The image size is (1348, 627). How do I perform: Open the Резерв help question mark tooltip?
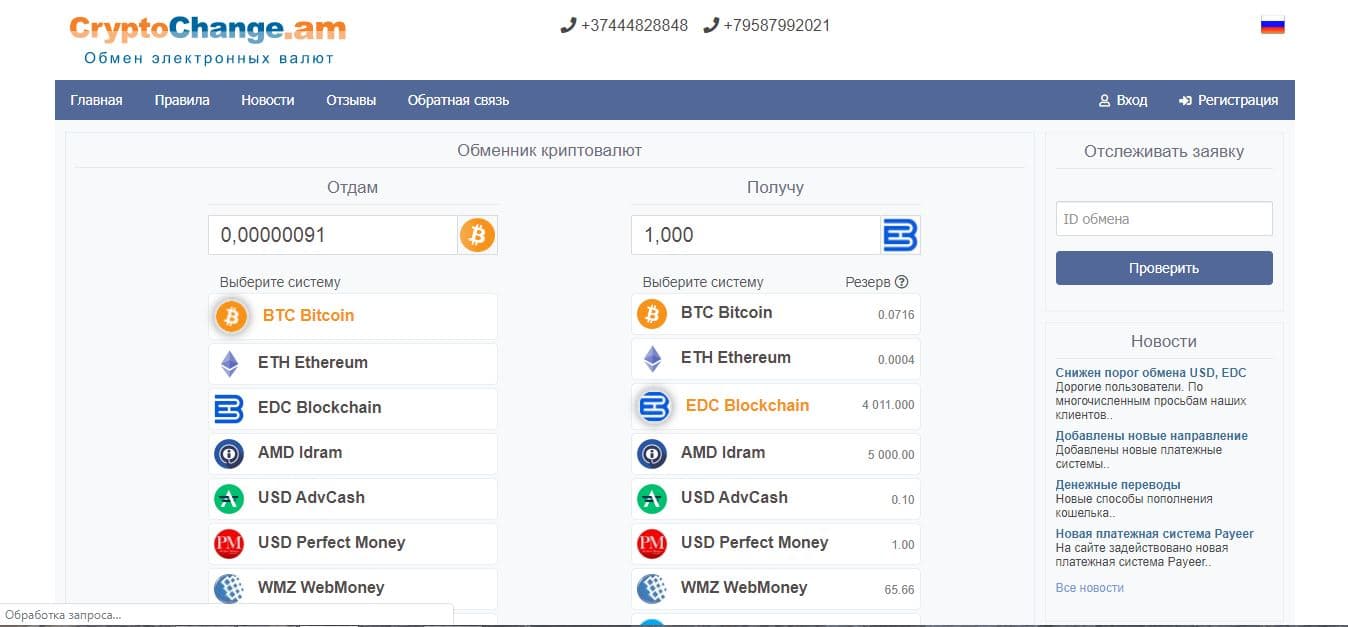tap(902, 281)
